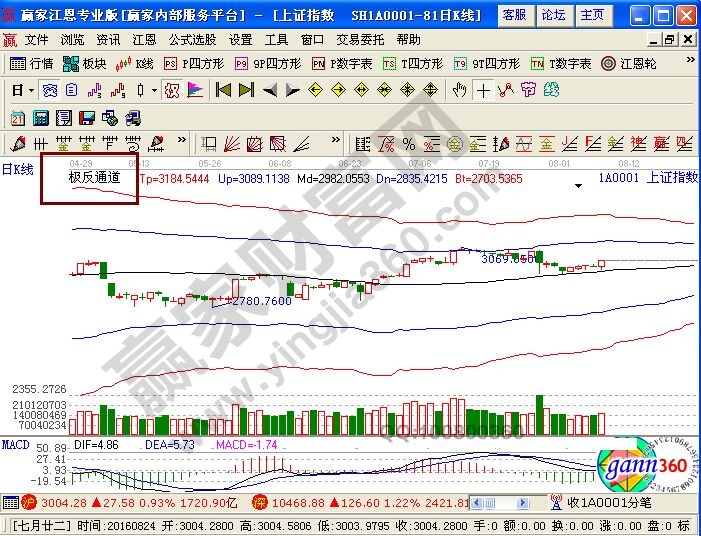
Task: Expand the Gann tools overflow chevron
Action: click(x=335, y=140)
